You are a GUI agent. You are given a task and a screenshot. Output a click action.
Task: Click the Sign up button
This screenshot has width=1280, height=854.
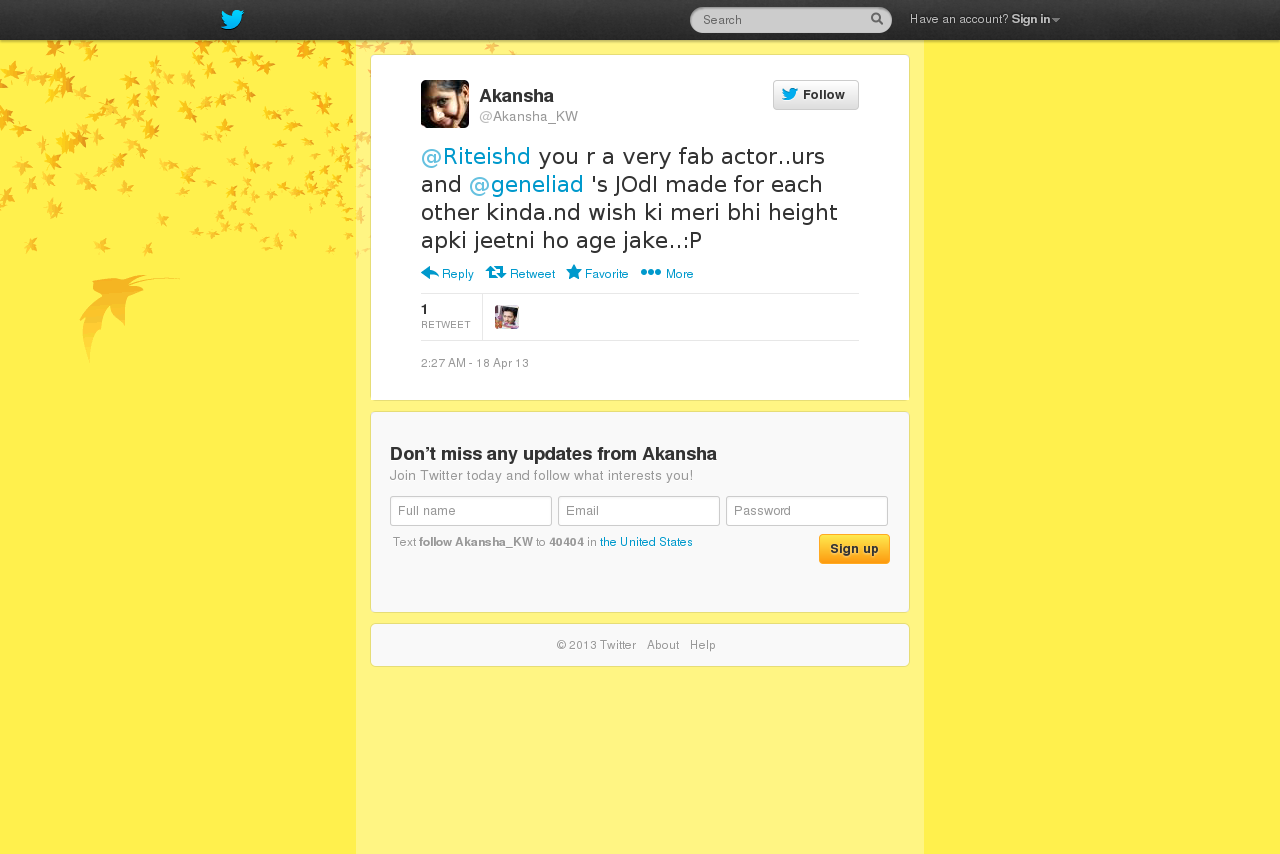(x=854, y=549)
